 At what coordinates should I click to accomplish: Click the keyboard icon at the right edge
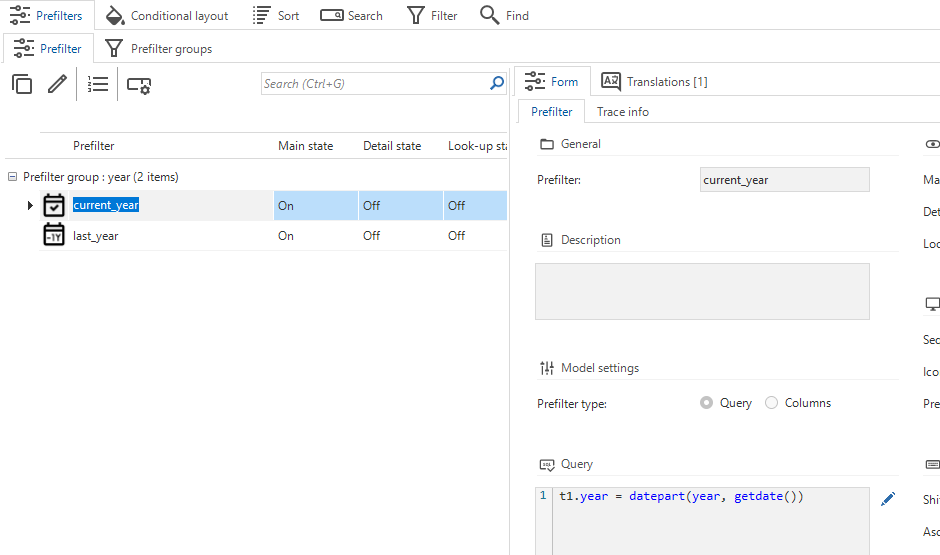933,464
